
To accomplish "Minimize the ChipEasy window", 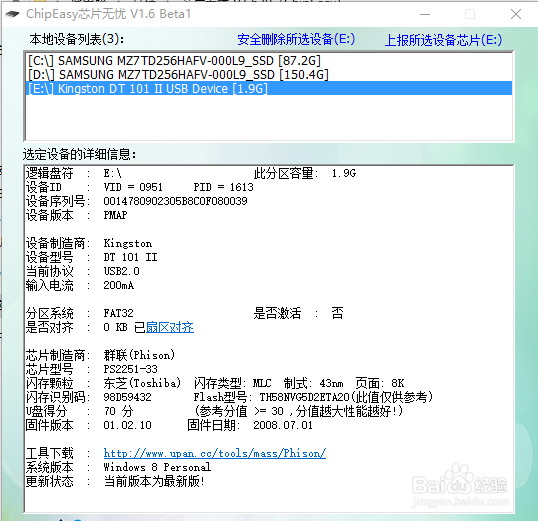I will pyautogui.click(x=425, y=14).
